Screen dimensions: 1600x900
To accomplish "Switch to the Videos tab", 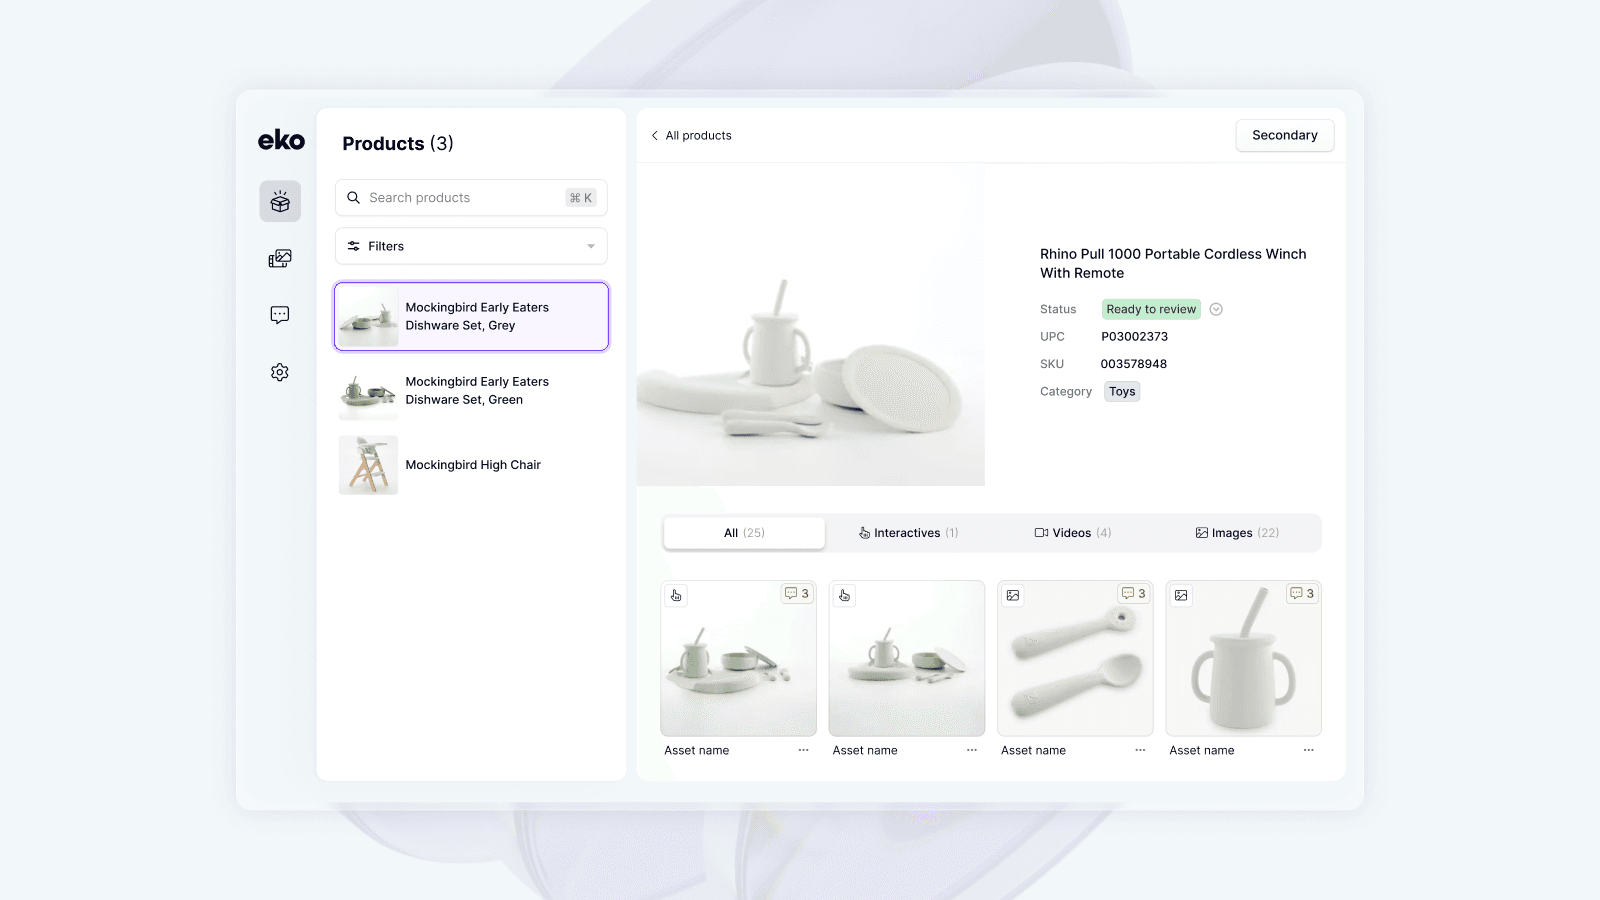I will [1072, 533].
